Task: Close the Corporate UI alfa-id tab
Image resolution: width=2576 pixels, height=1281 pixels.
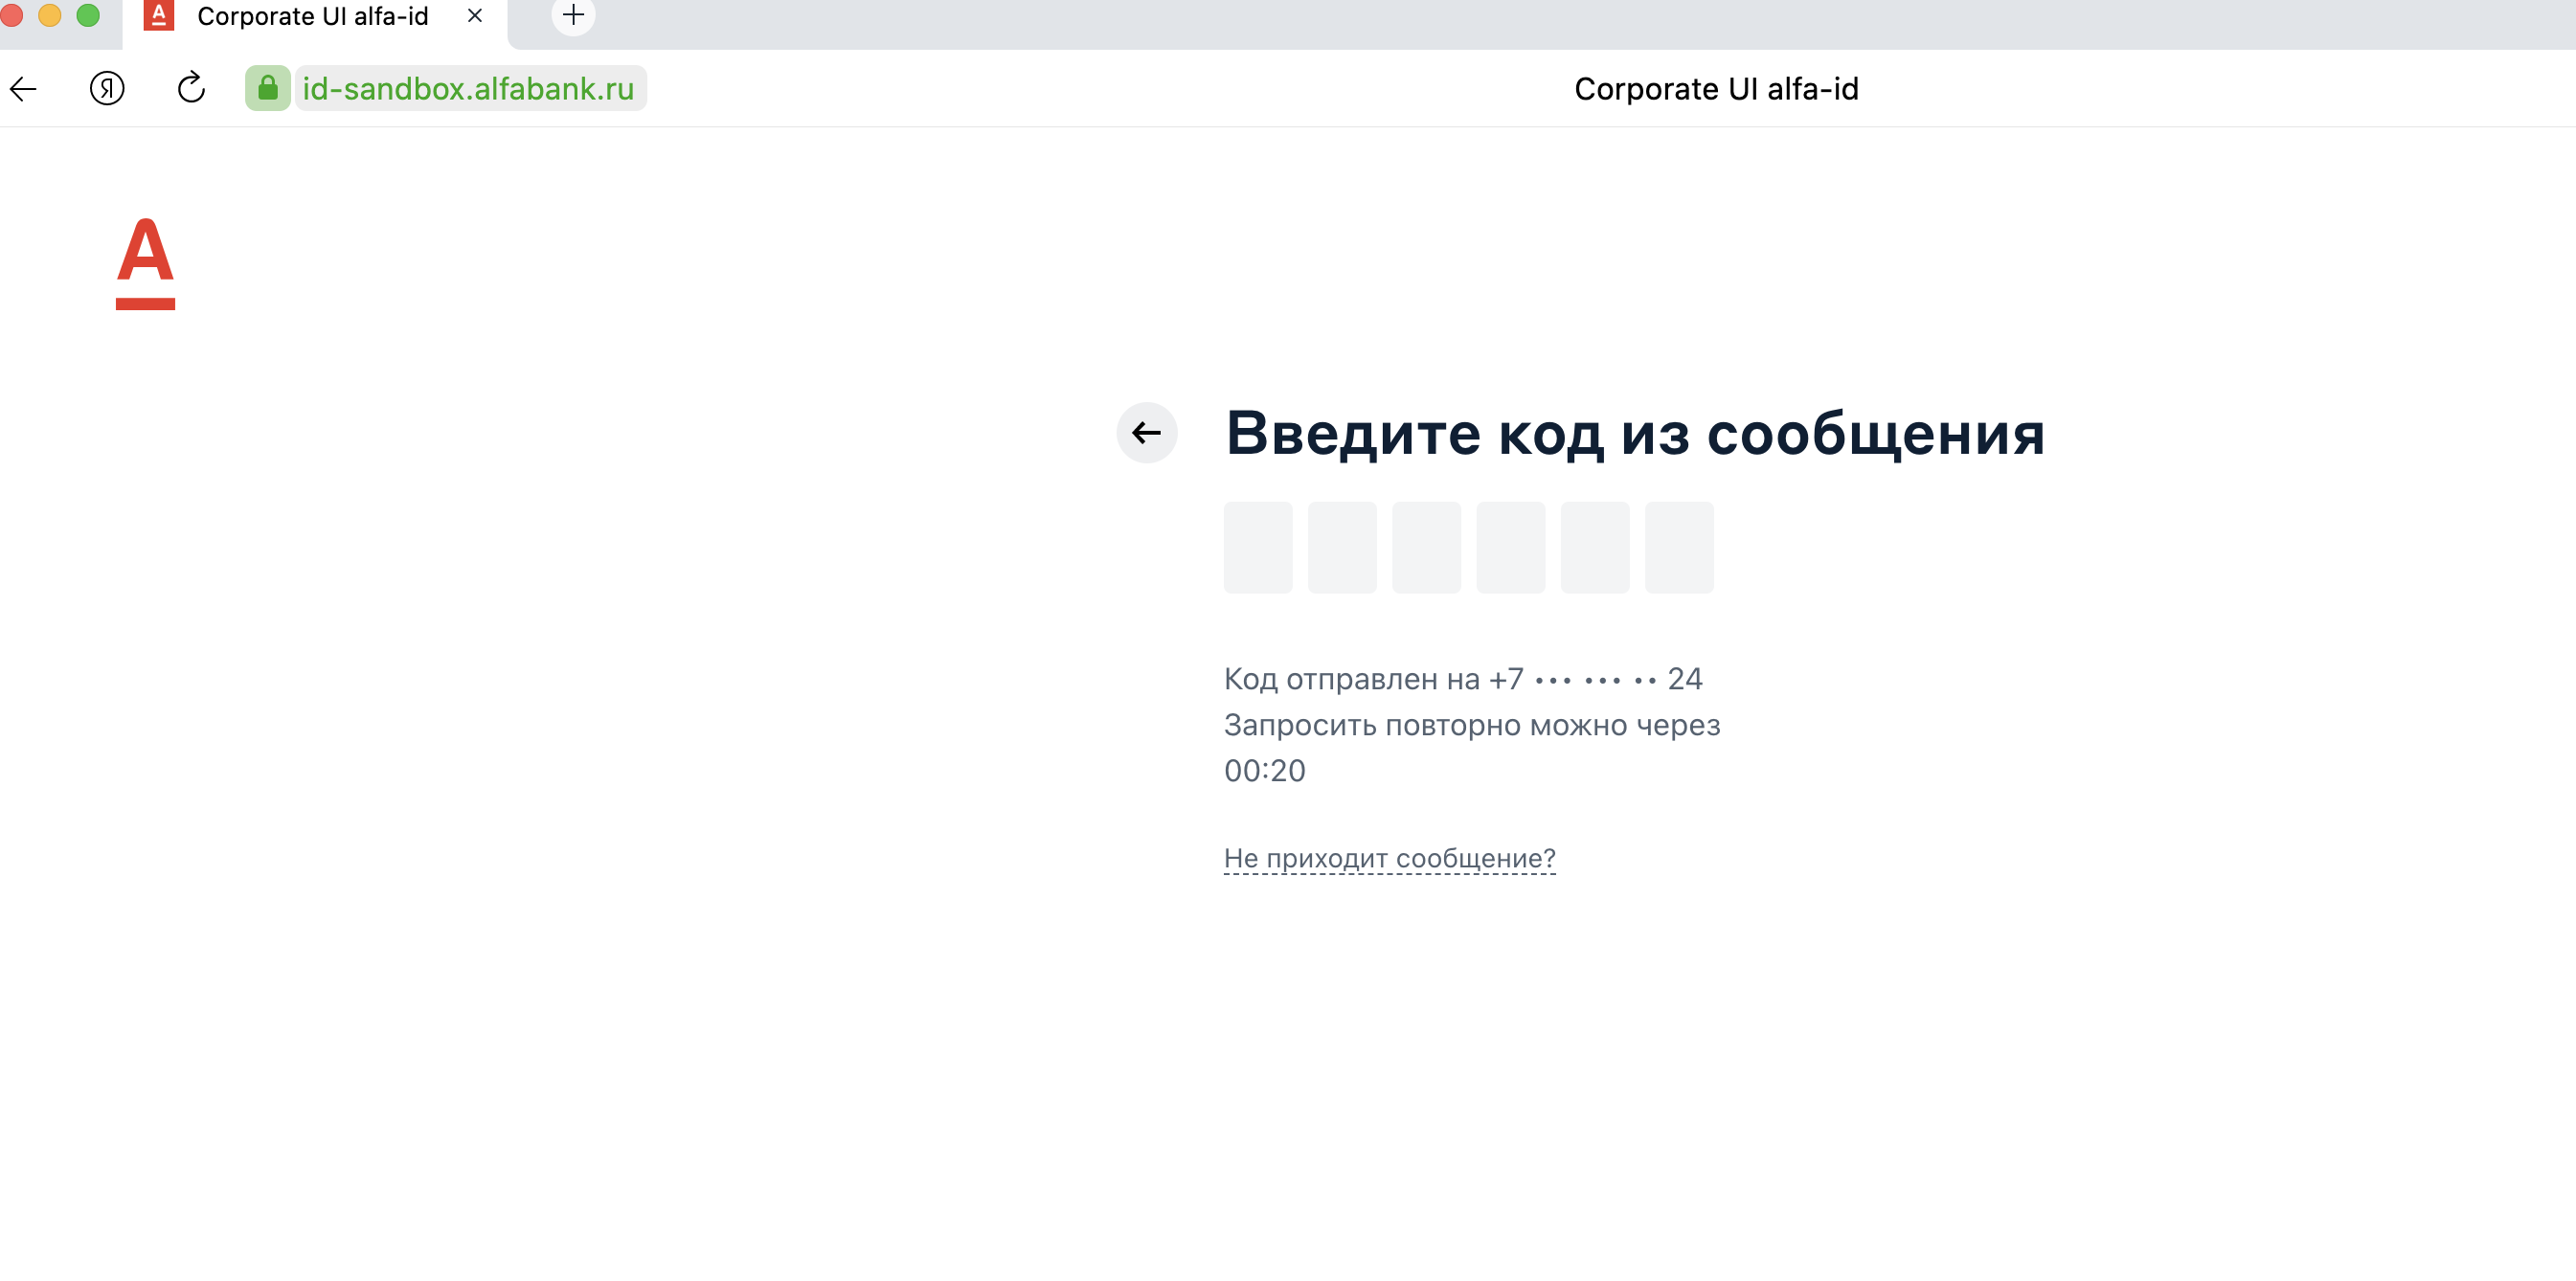Action: pyautogui.click(x=475, y=15)
